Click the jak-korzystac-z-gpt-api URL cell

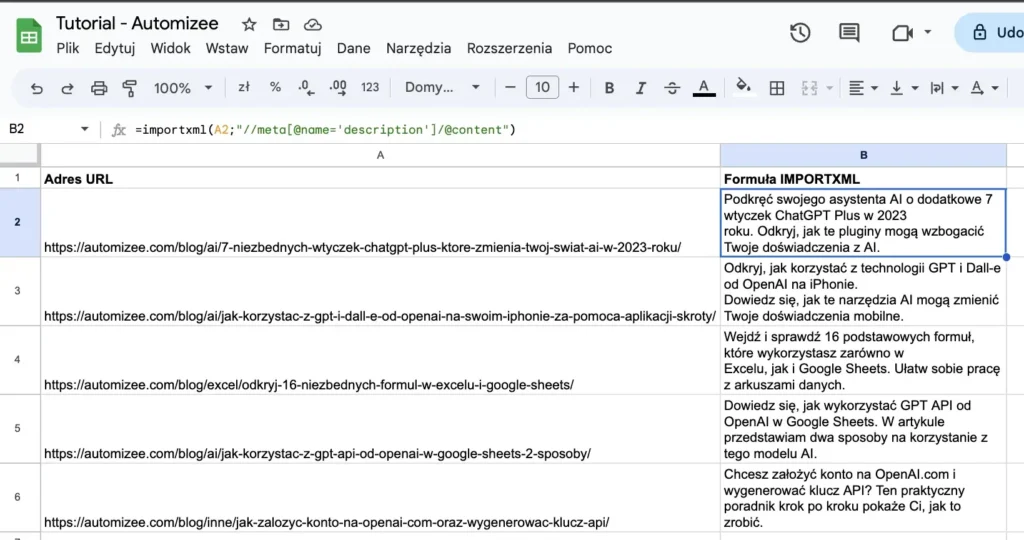(x=380, y=429)
